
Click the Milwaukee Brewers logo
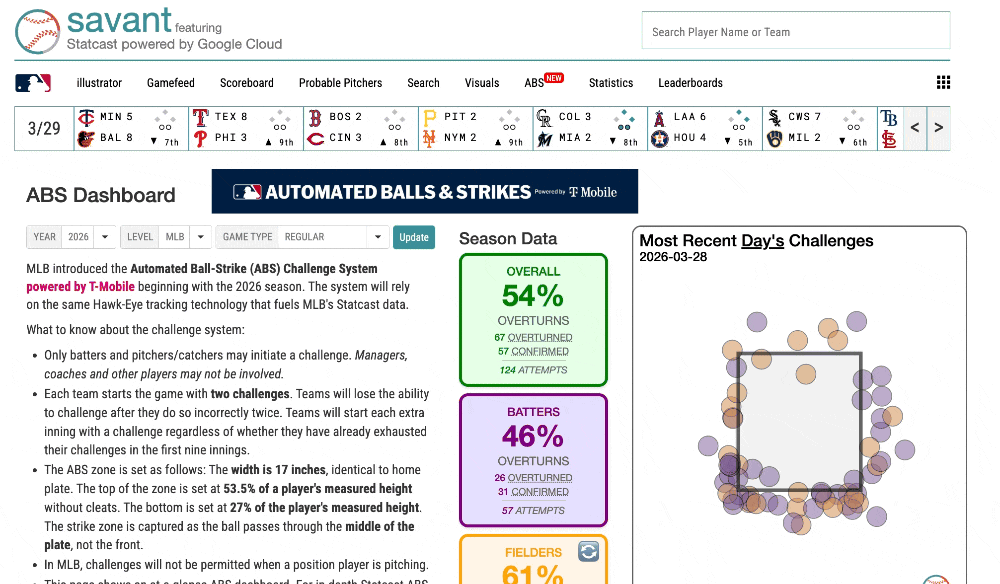click(x=774, y=138)
